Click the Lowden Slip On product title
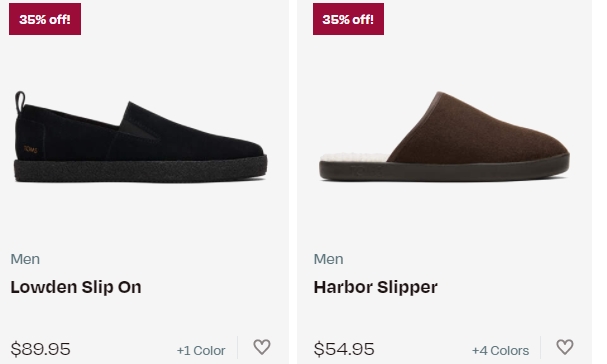Image resolution: width=607 pixels, height=364 pixels. pyautogui.click(x=76, y=287)
